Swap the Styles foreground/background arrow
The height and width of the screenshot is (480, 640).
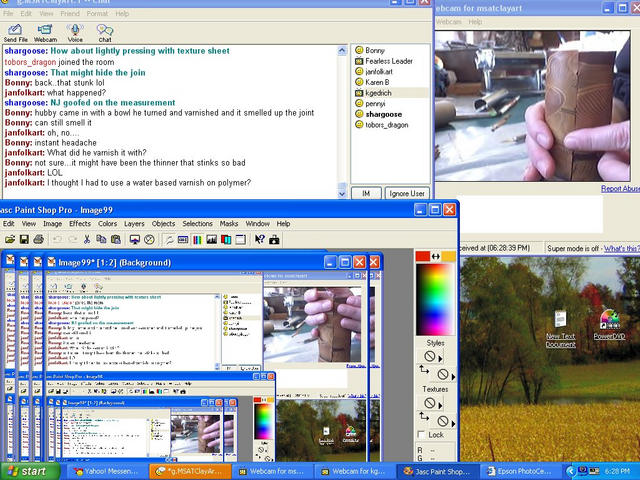[x=424, y=370]
